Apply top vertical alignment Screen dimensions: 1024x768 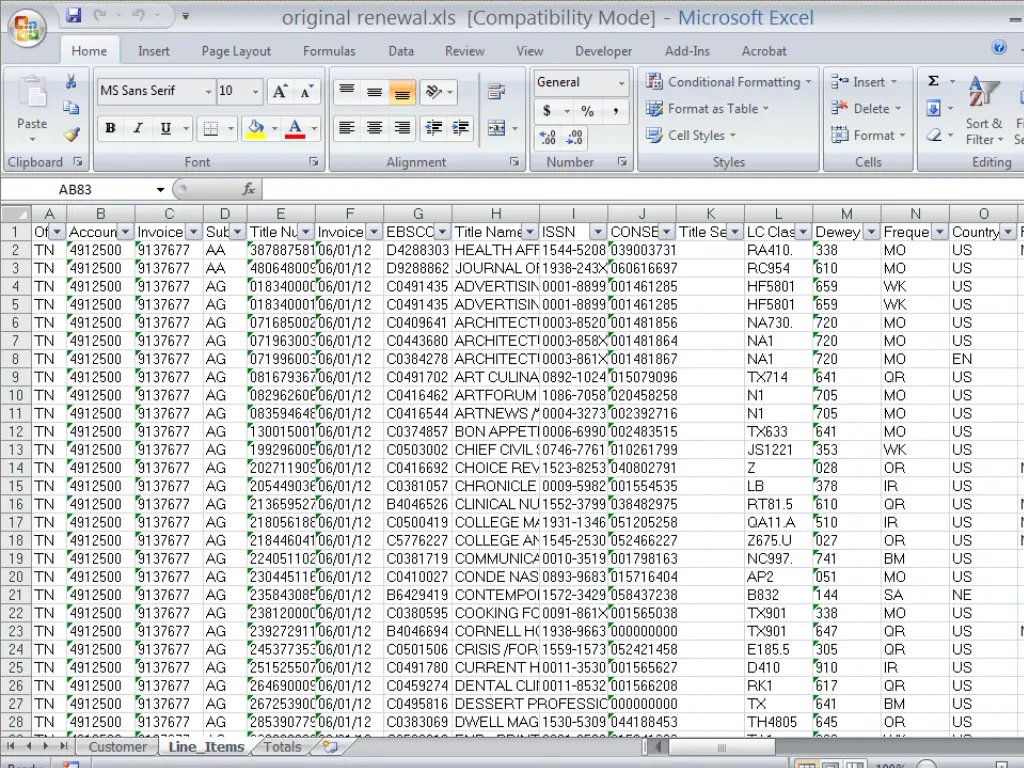(347, 92)
